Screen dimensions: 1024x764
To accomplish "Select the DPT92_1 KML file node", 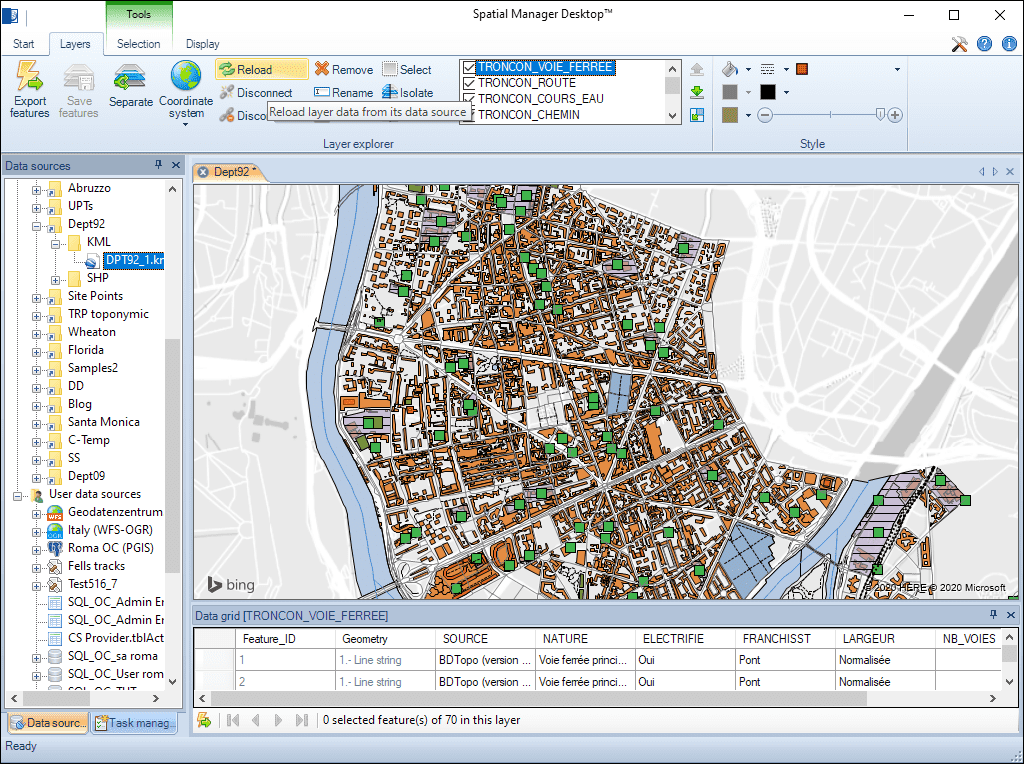I will pyautogui.click(x=134, y=260).
